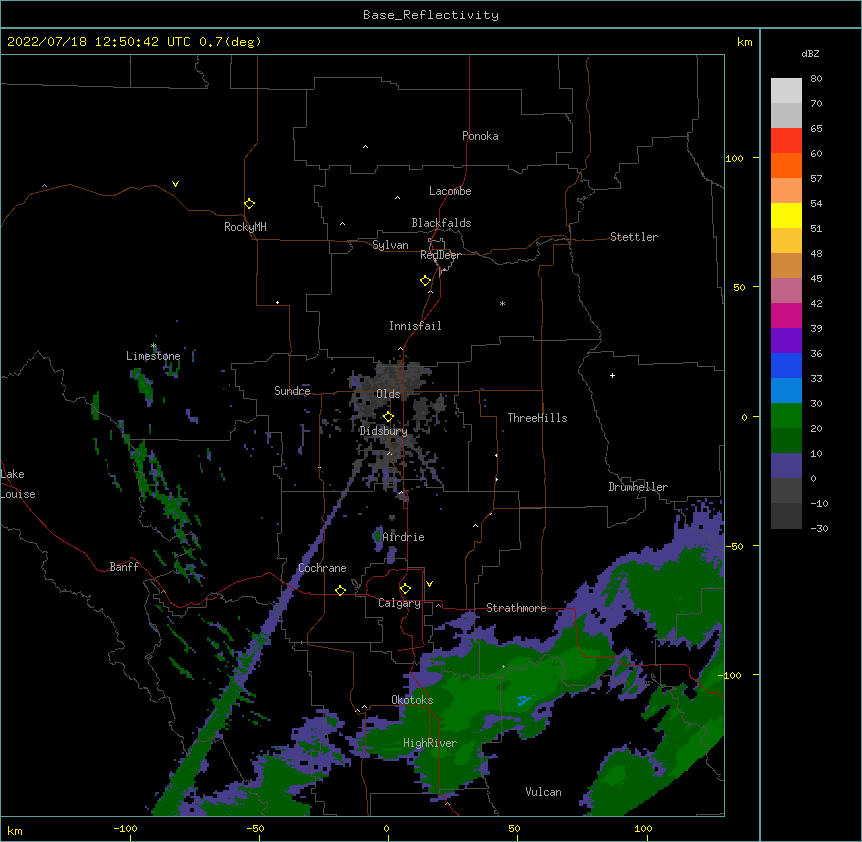Click the Sundre city label
The image size is (862, 842).
(292, 391)
